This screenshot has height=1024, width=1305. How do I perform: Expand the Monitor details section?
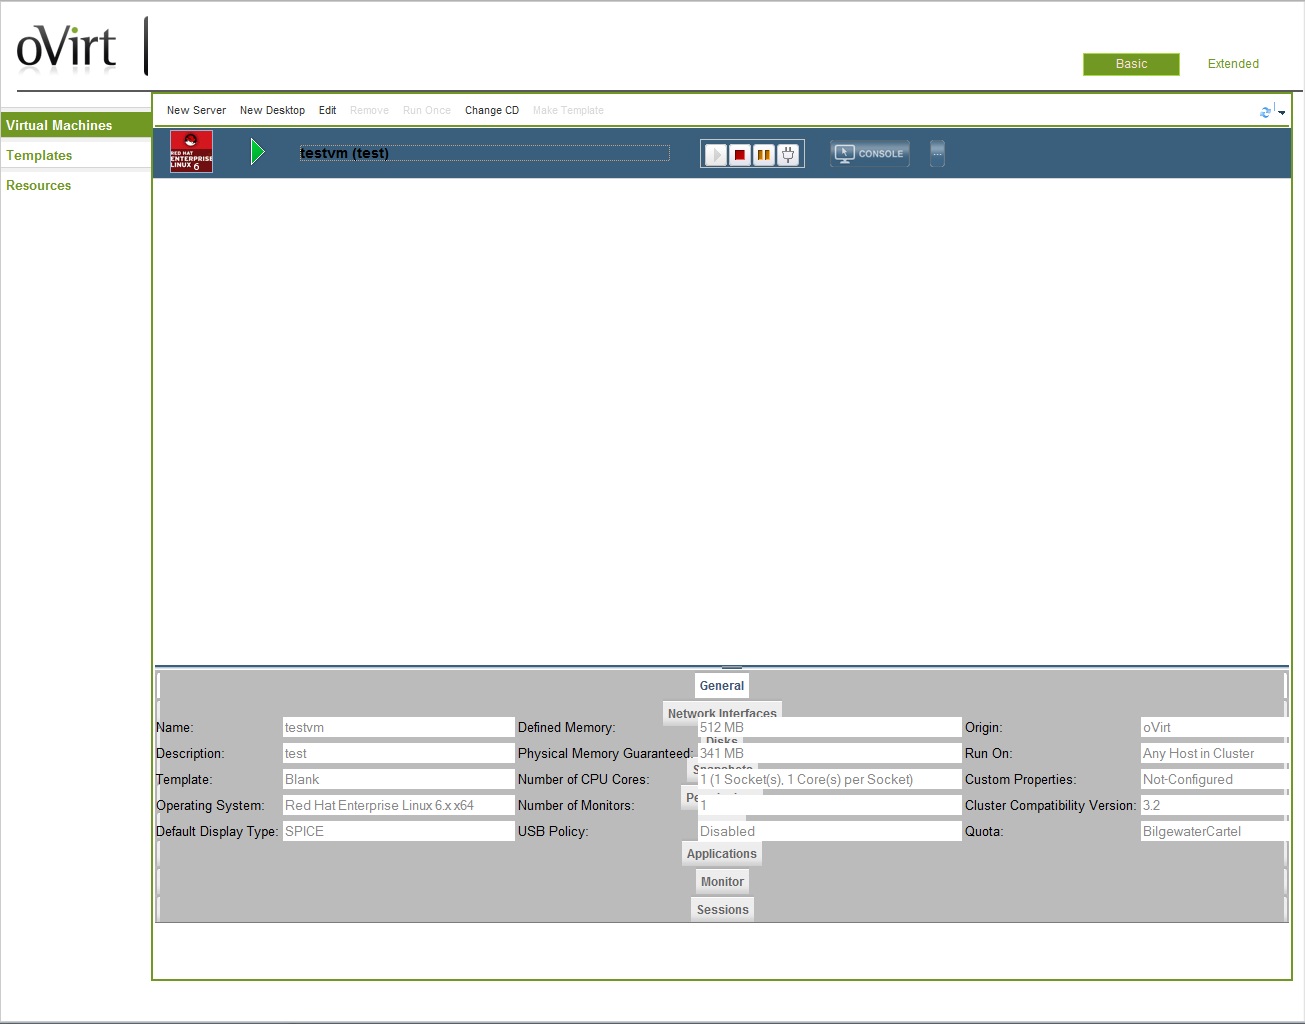tap(722, 882)
